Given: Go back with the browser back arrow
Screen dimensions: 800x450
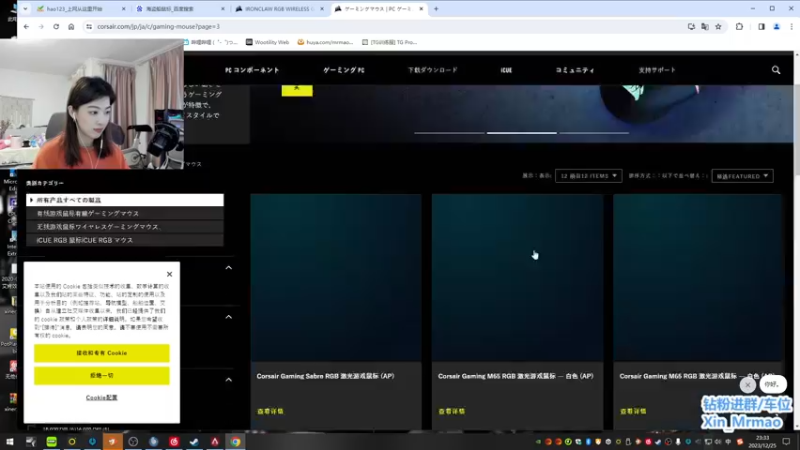Looking at the screenshot, I should point(27,27).
